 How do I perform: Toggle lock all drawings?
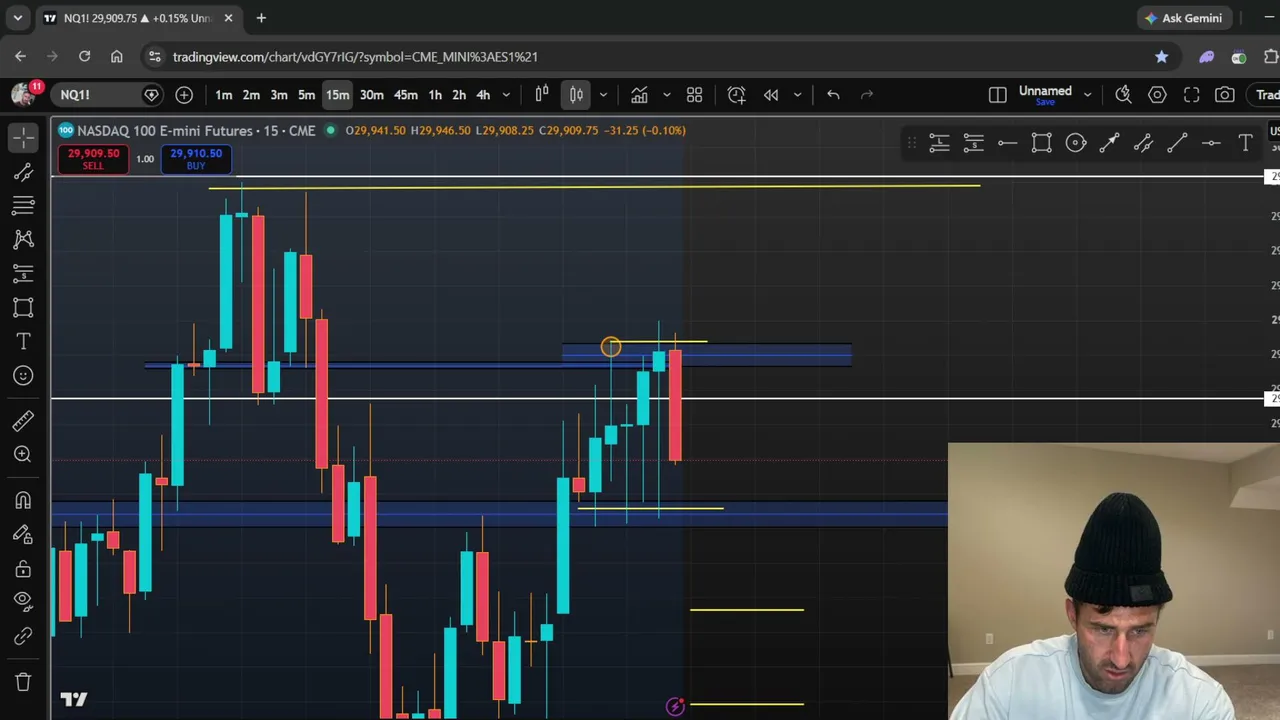pyautogui.click(x=23, y=568)
